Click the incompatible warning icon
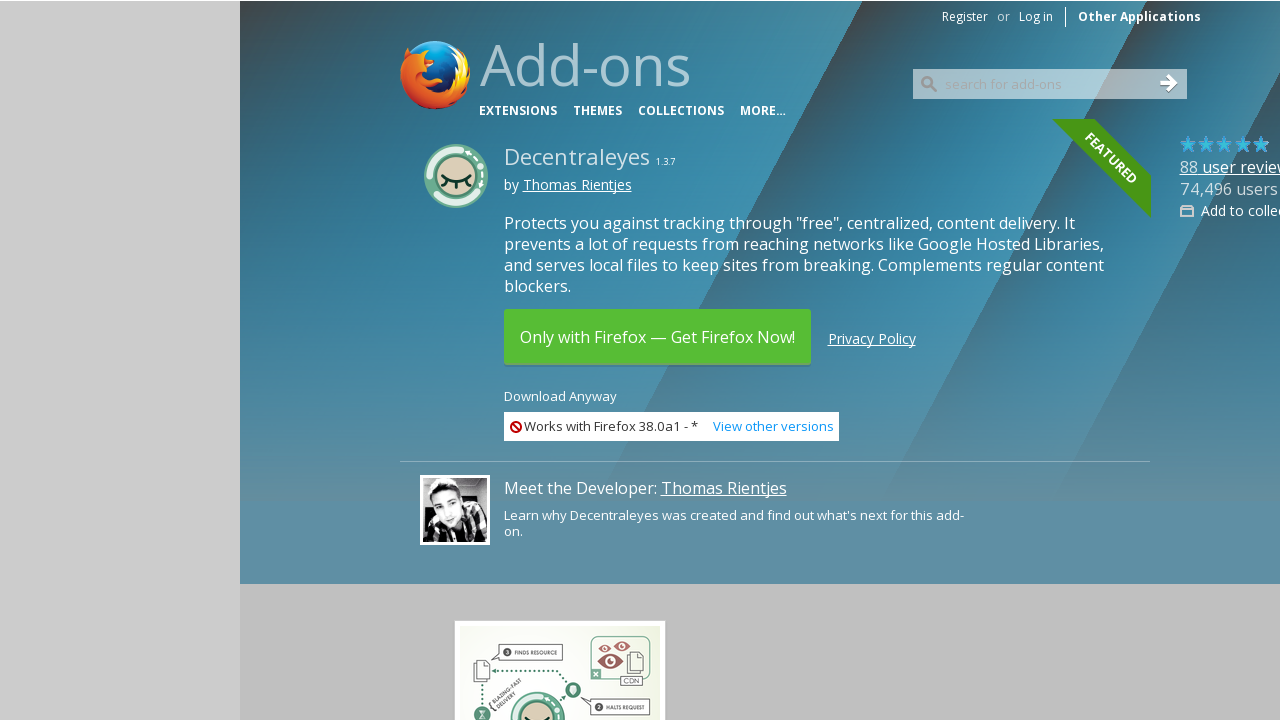 pyautogui.click(x=516, y=427)
